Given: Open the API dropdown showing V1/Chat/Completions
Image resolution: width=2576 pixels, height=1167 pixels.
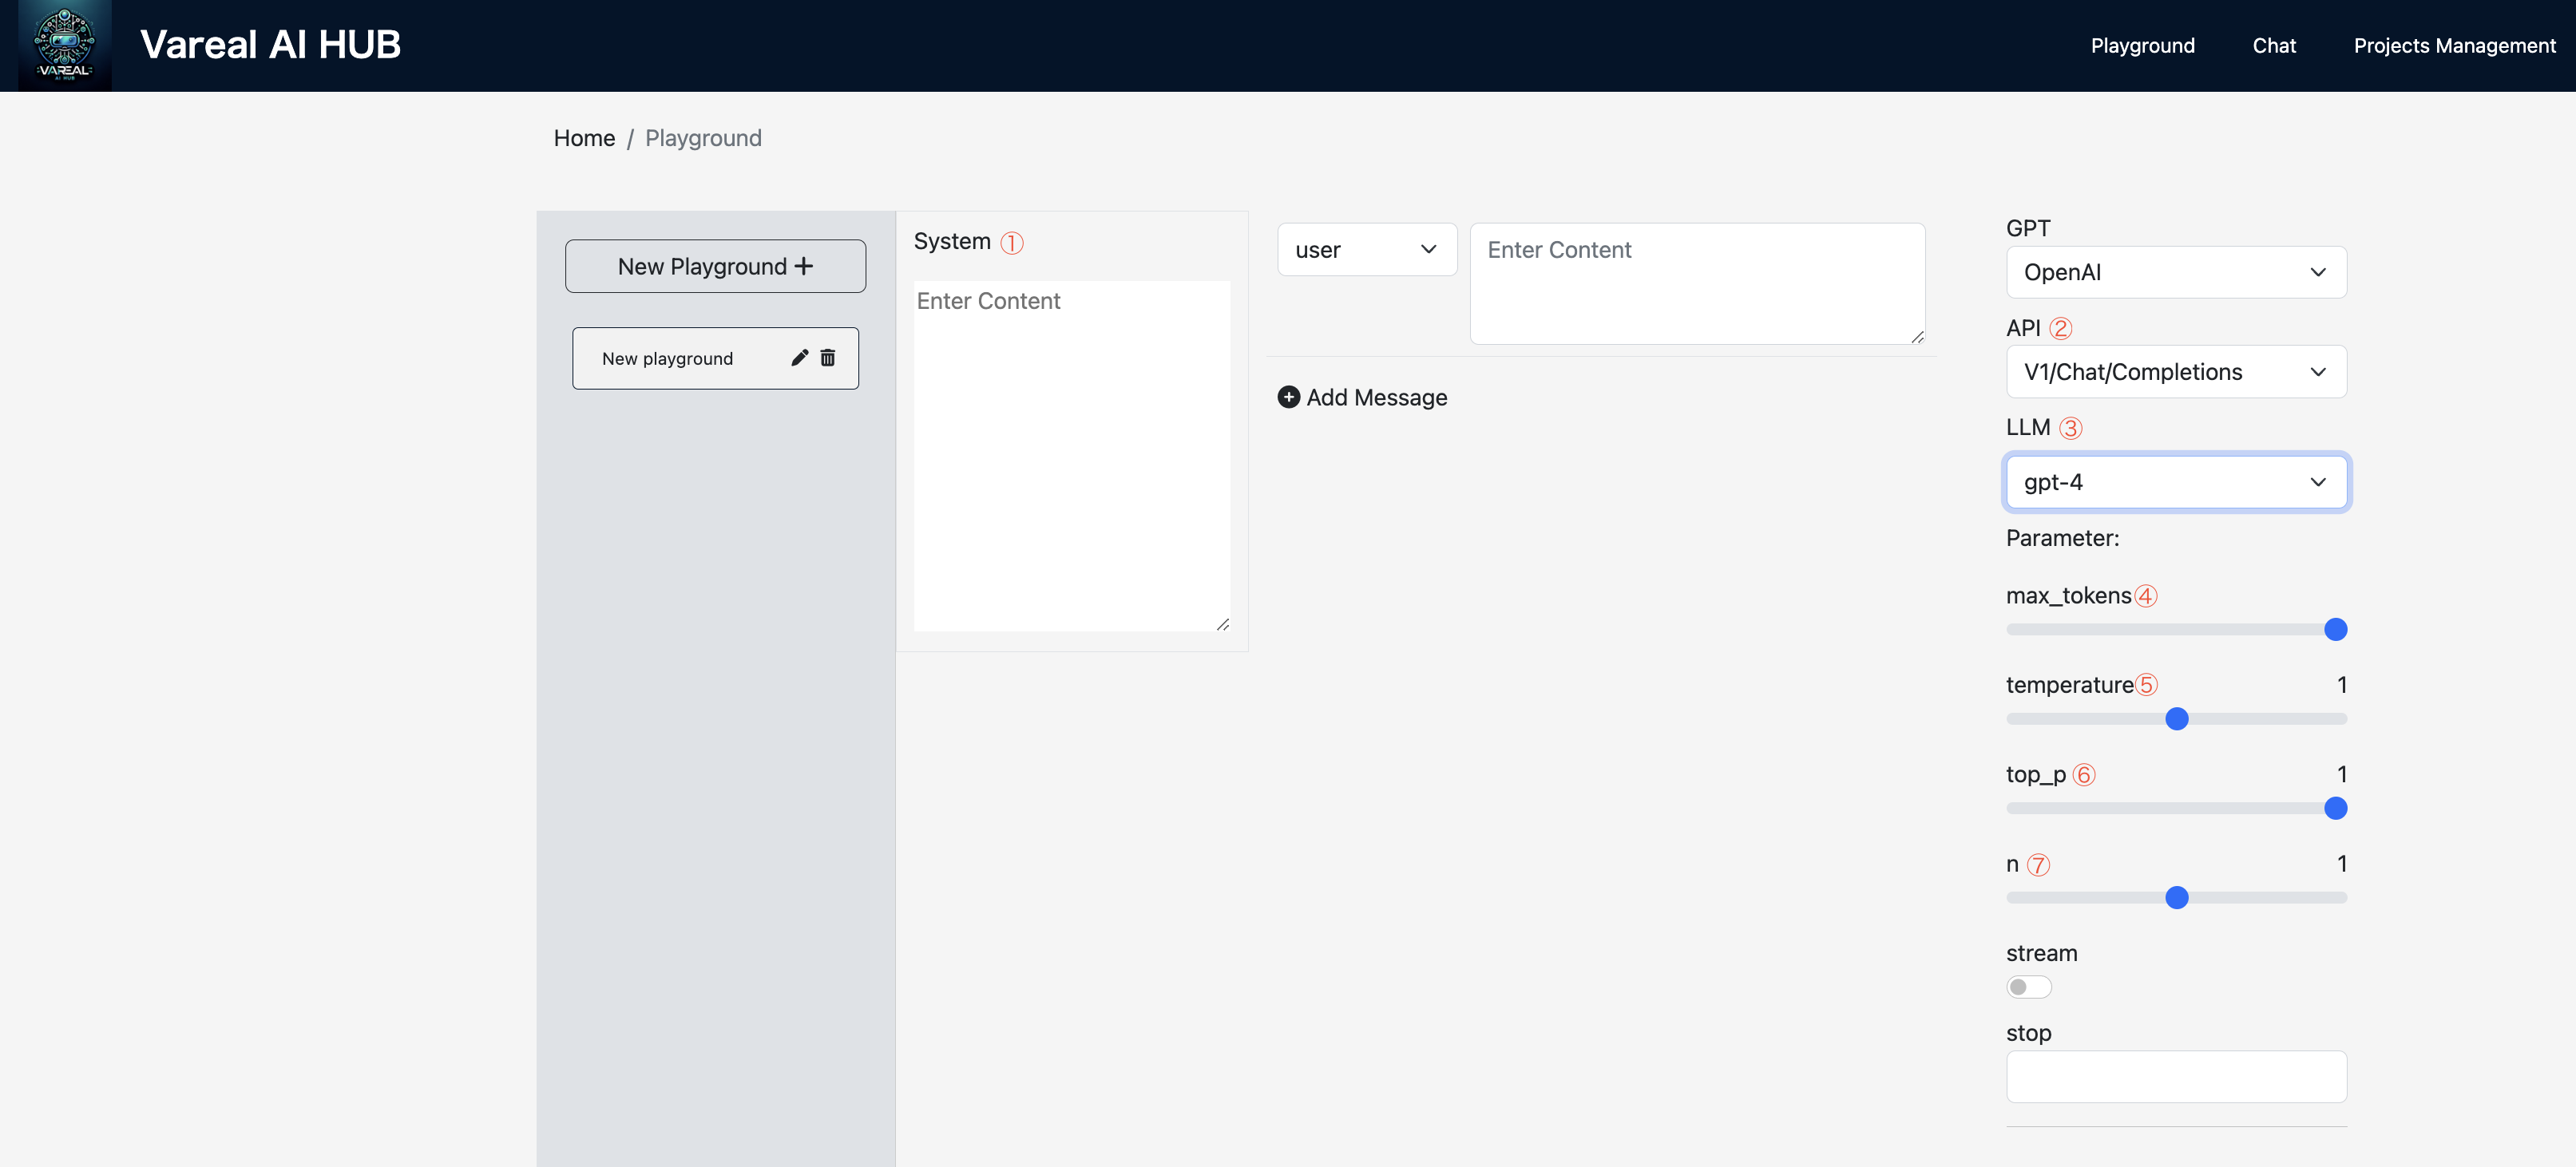Looking at the screenshot, I should pyautogui.click(x=2175, y=372).
